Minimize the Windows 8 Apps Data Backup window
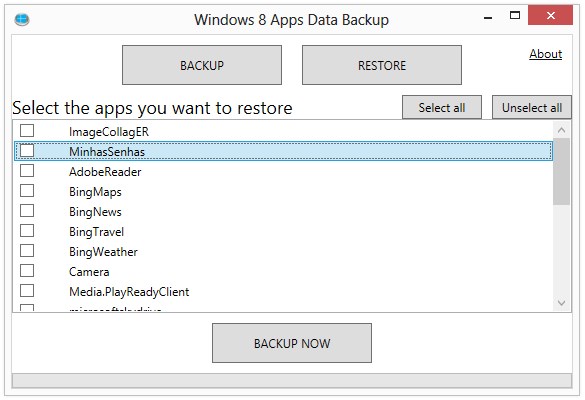Image resolution: width=585 pixels, height=400 pixels. pos(488,17)
